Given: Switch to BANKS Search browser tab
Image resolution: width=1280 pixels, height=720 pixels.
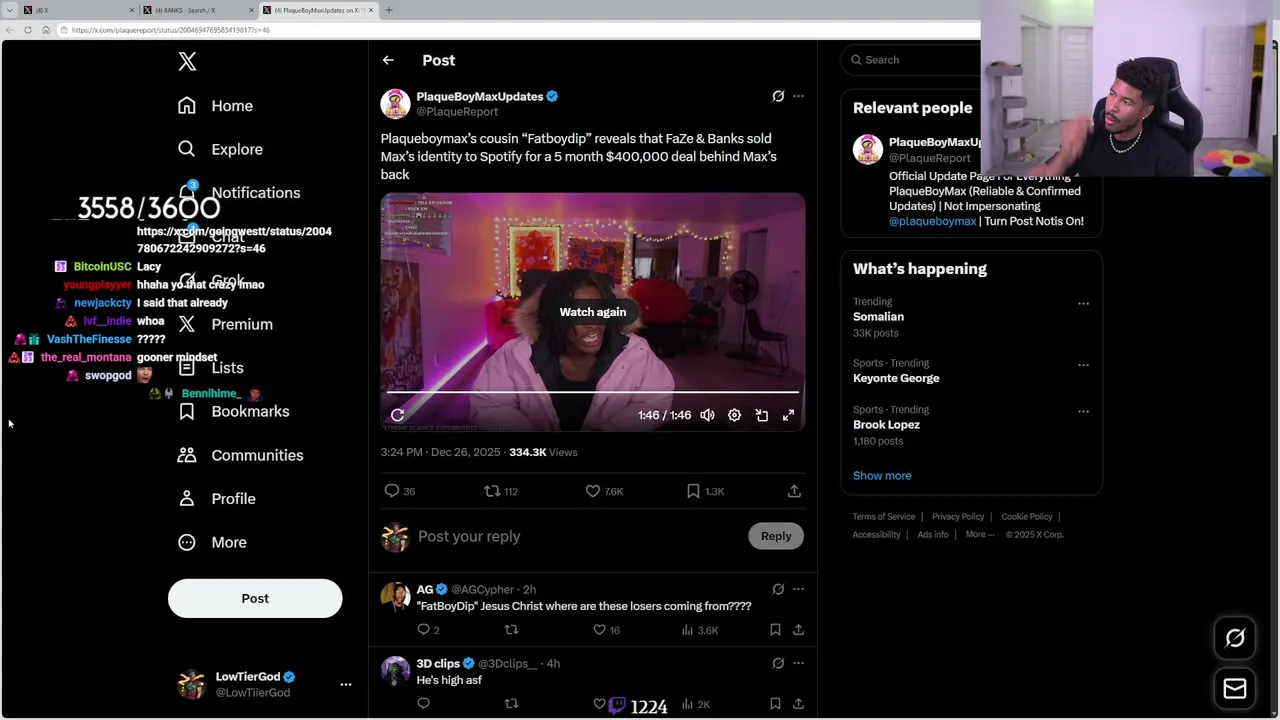Looking at the screenshot, I should (x=196, y=10).
